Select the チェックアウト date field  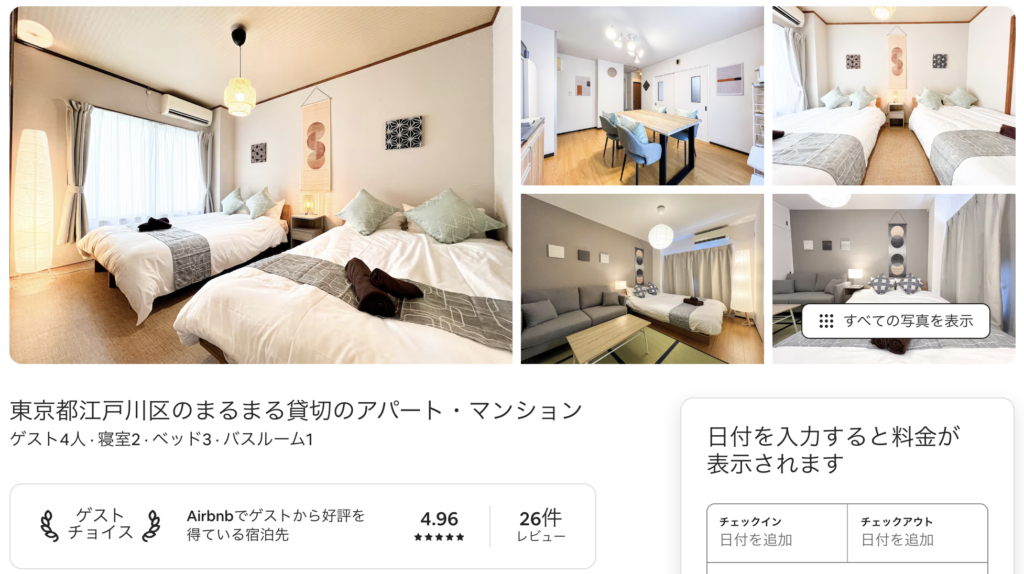pos(918,532)
